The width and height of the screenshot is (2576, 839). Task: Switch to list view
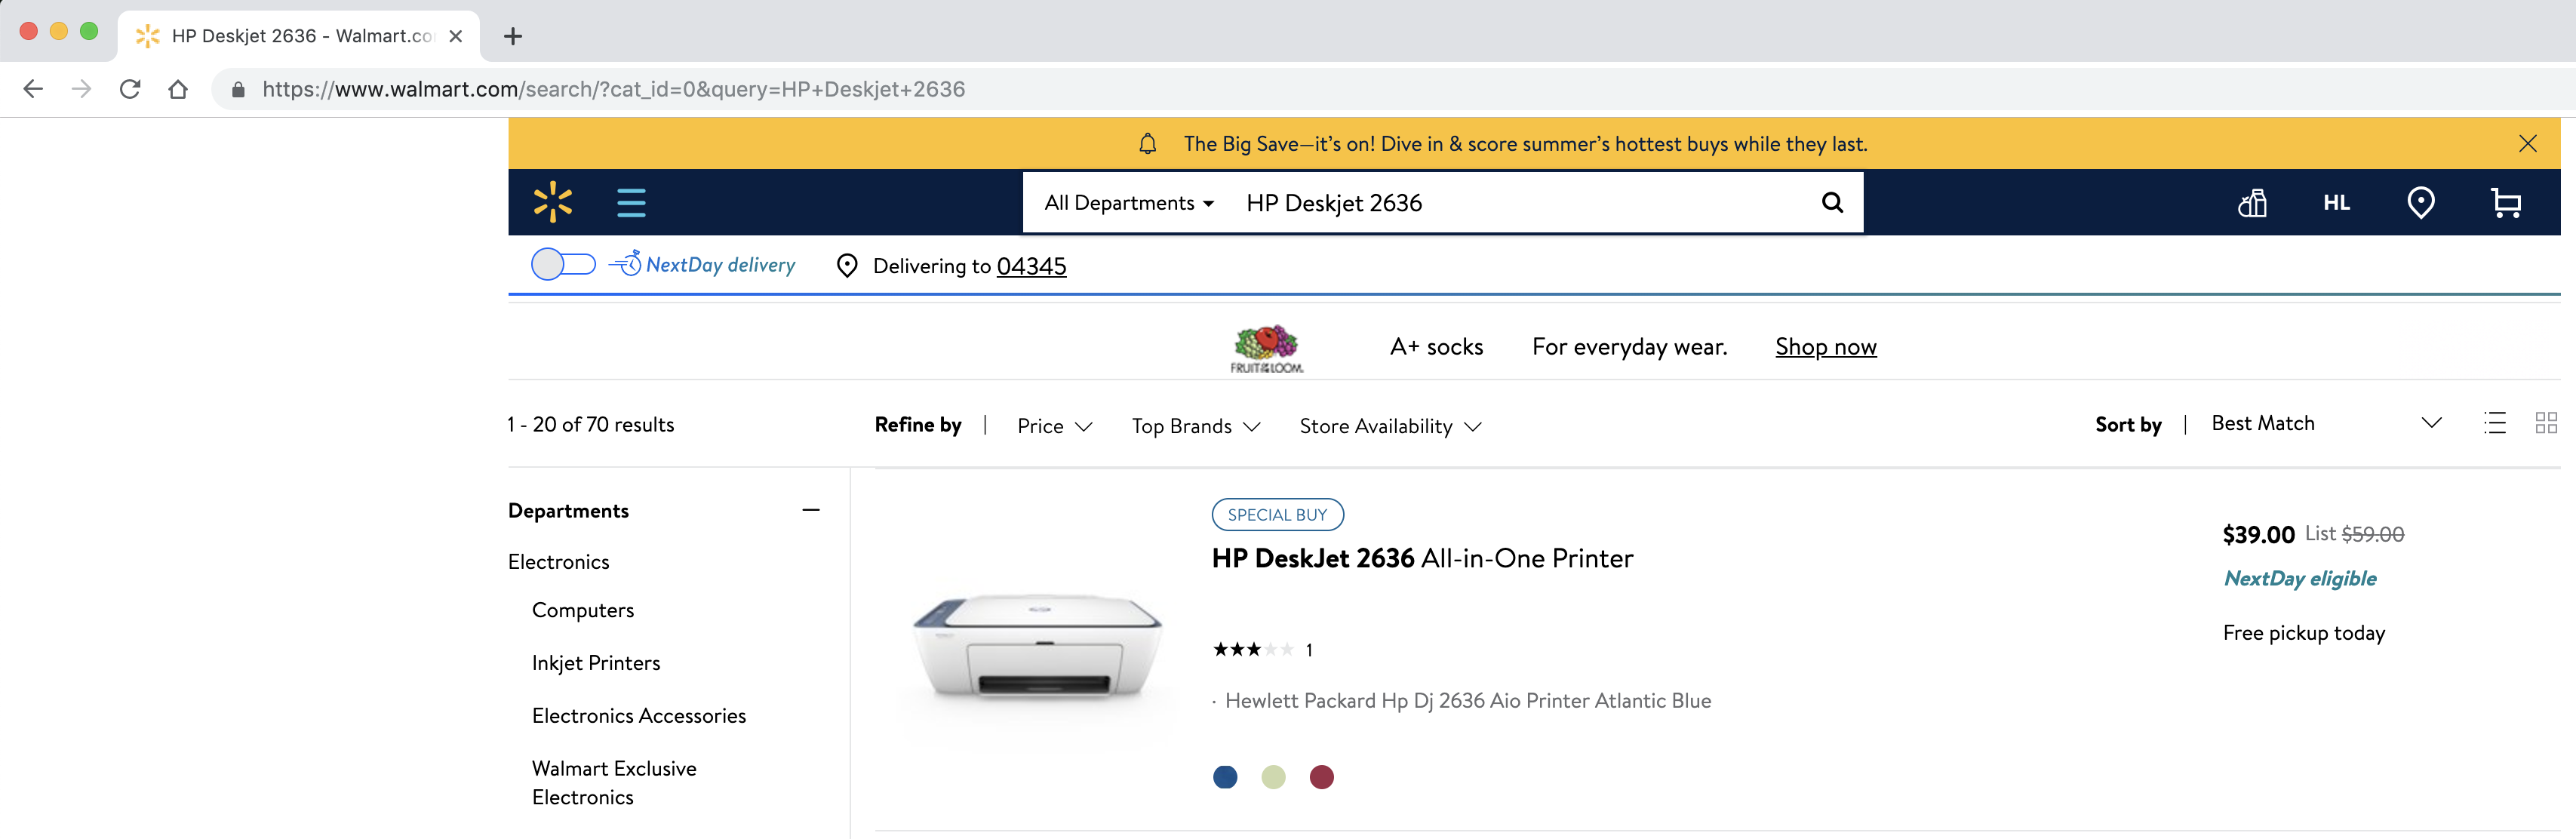pos(2494,423)
